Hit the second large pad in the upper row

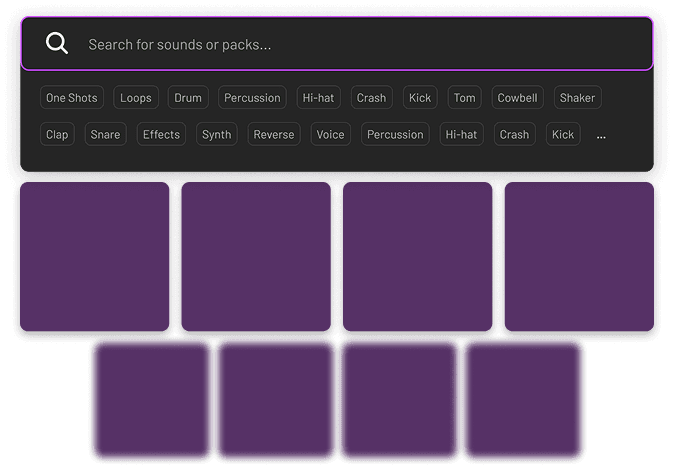point(256,256)
